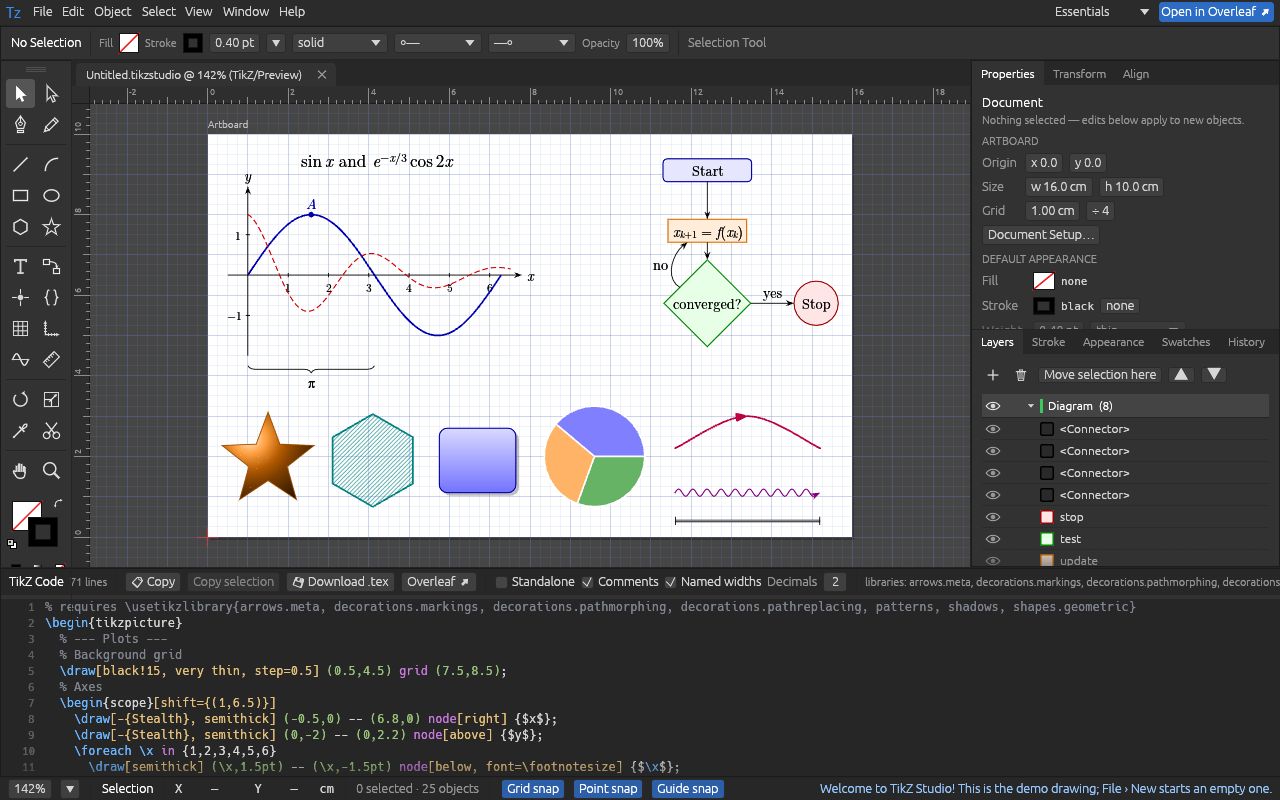This screenshot has height=800, width=1280.
Task: Pick the Pen tool in the toolbox
Action: [20, 125]
